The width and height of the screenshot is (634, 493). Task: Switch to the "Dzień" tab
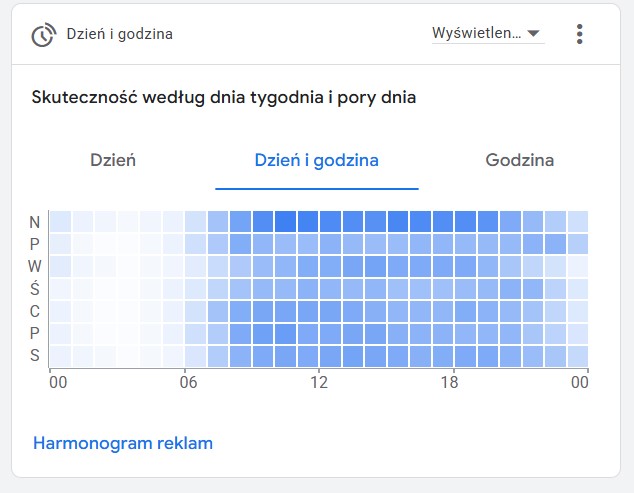(113, 160)
